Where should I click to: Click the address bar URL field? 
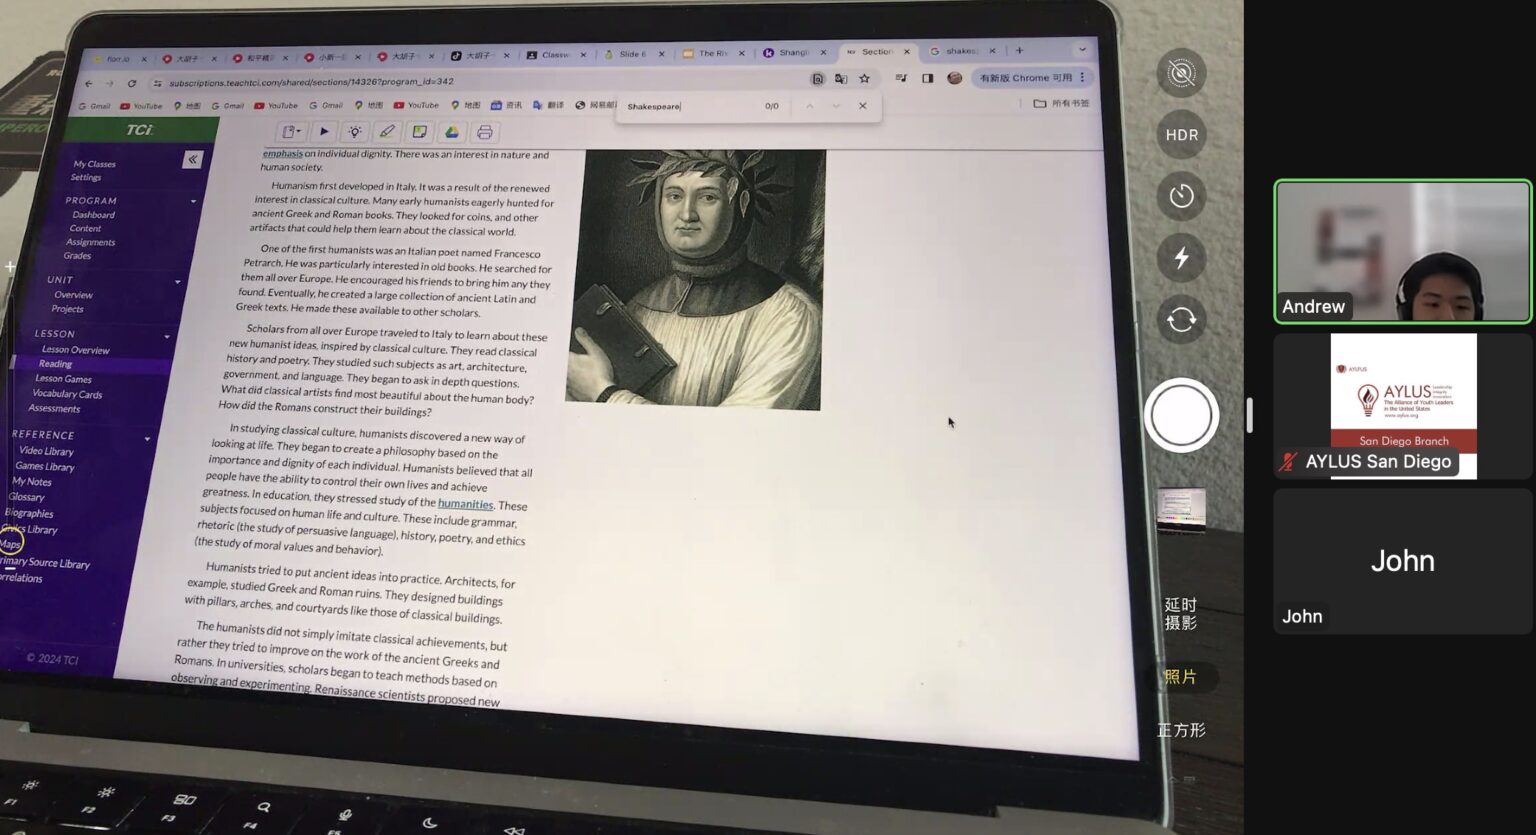click(480, 81)
